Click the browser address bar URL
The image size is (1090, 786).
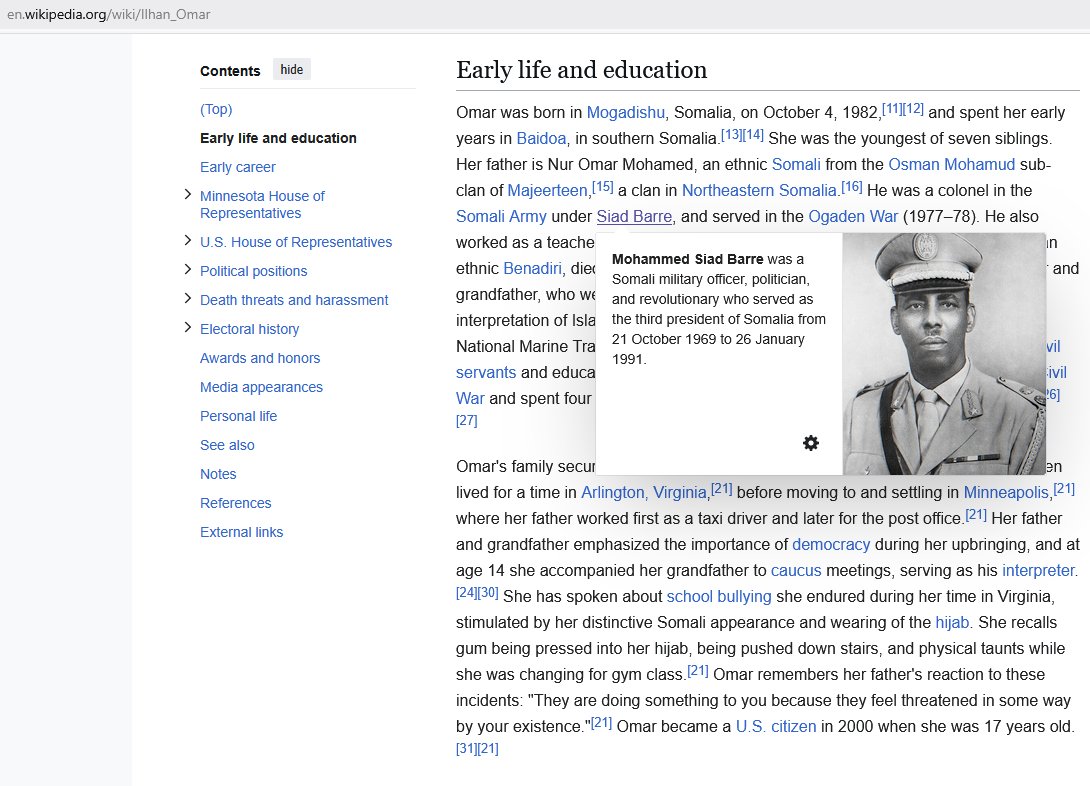pyautogui.click(x=108, y=15)
